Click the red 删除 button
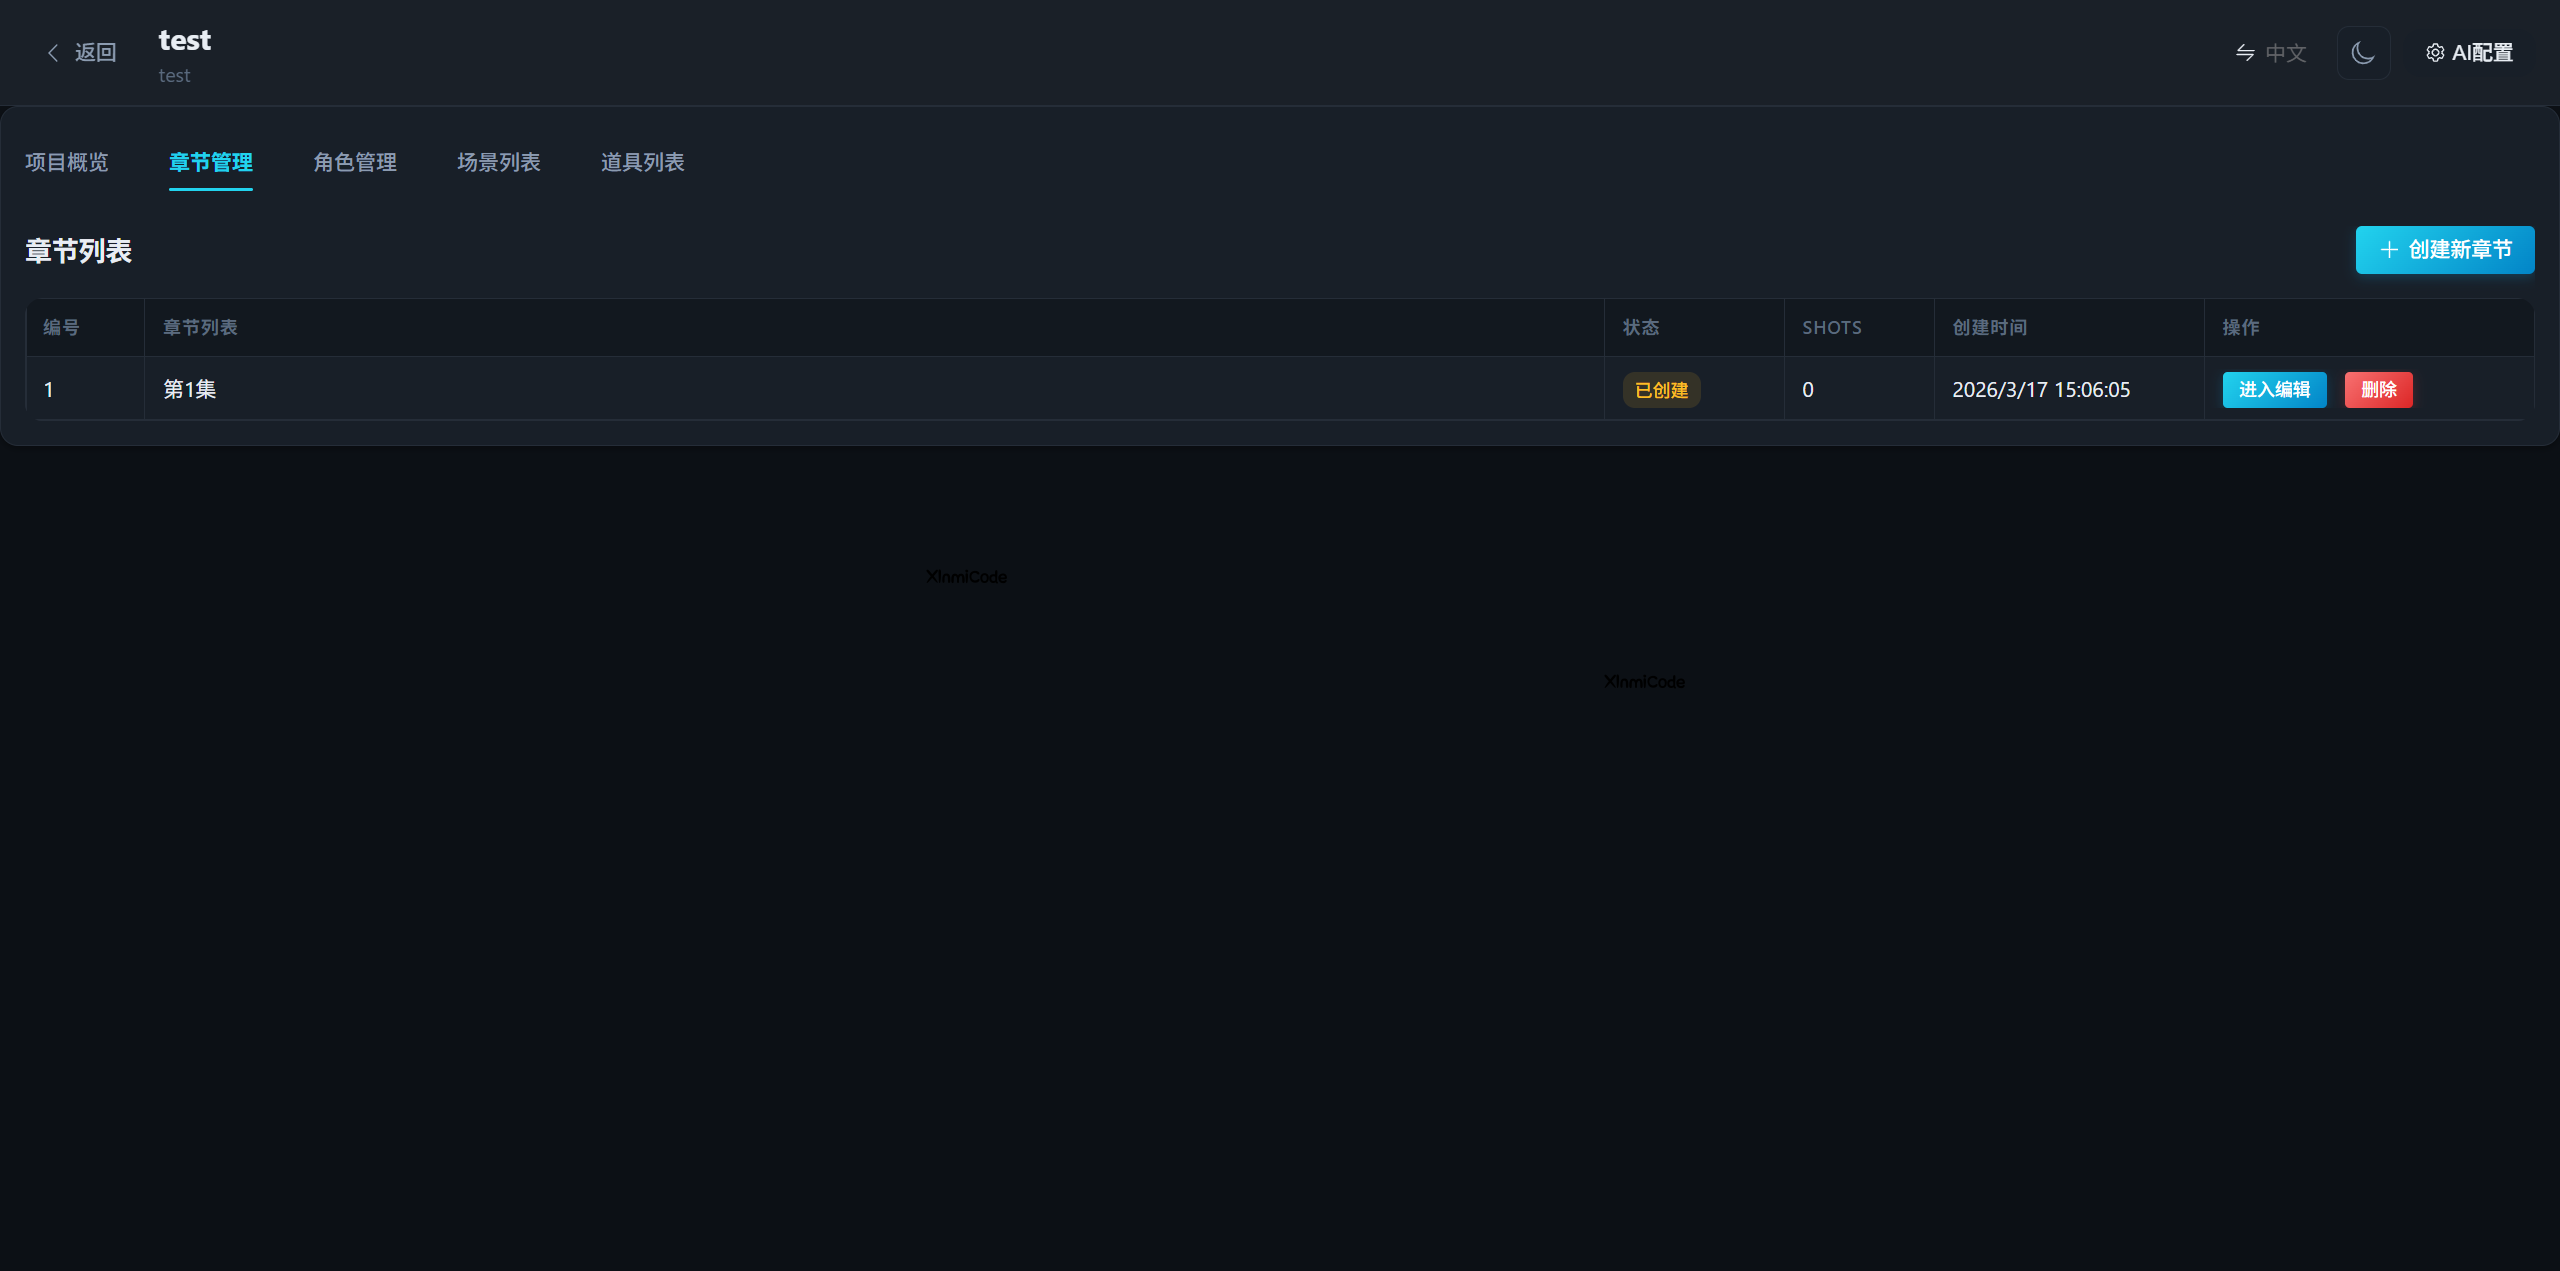The height and width of the screenshot is (1271, 2560). click(2378, 390)
